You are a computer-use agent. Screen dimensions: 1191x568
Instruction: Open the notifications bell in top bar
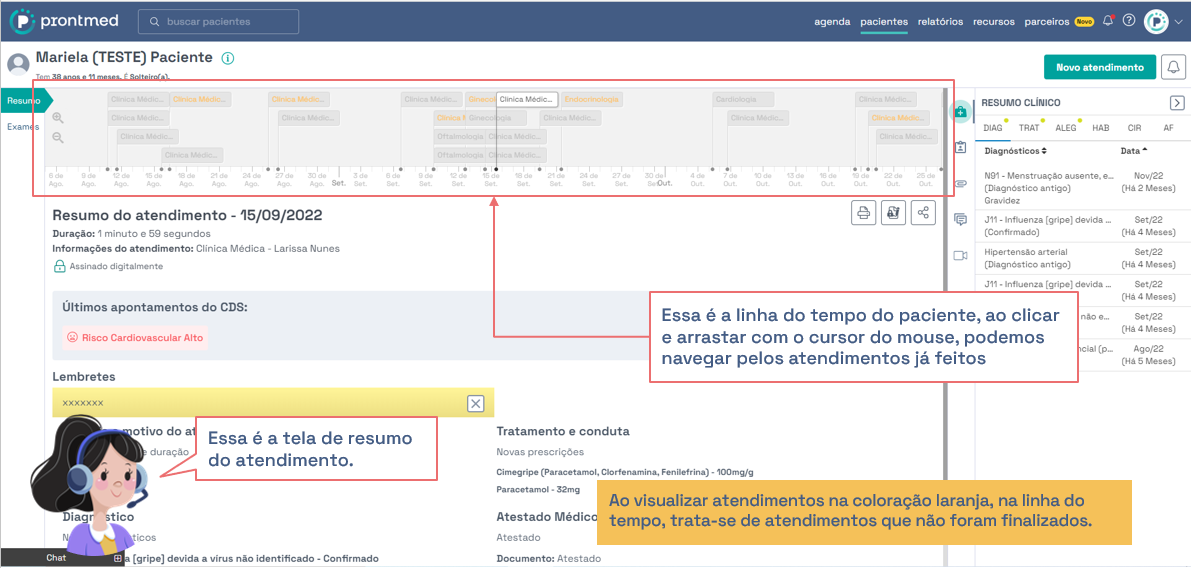[1108, 21]
